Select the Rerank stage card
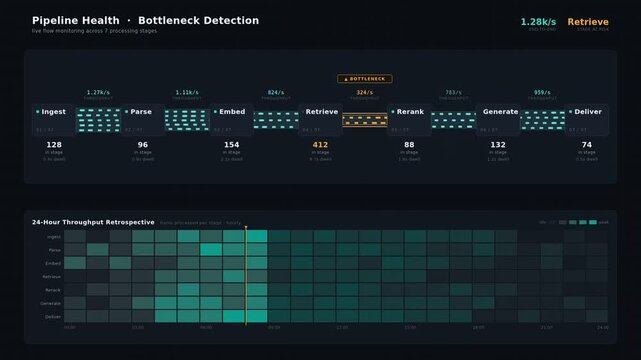Image resolution: width=641 pixels, height=360 pixels. [409, 120]
